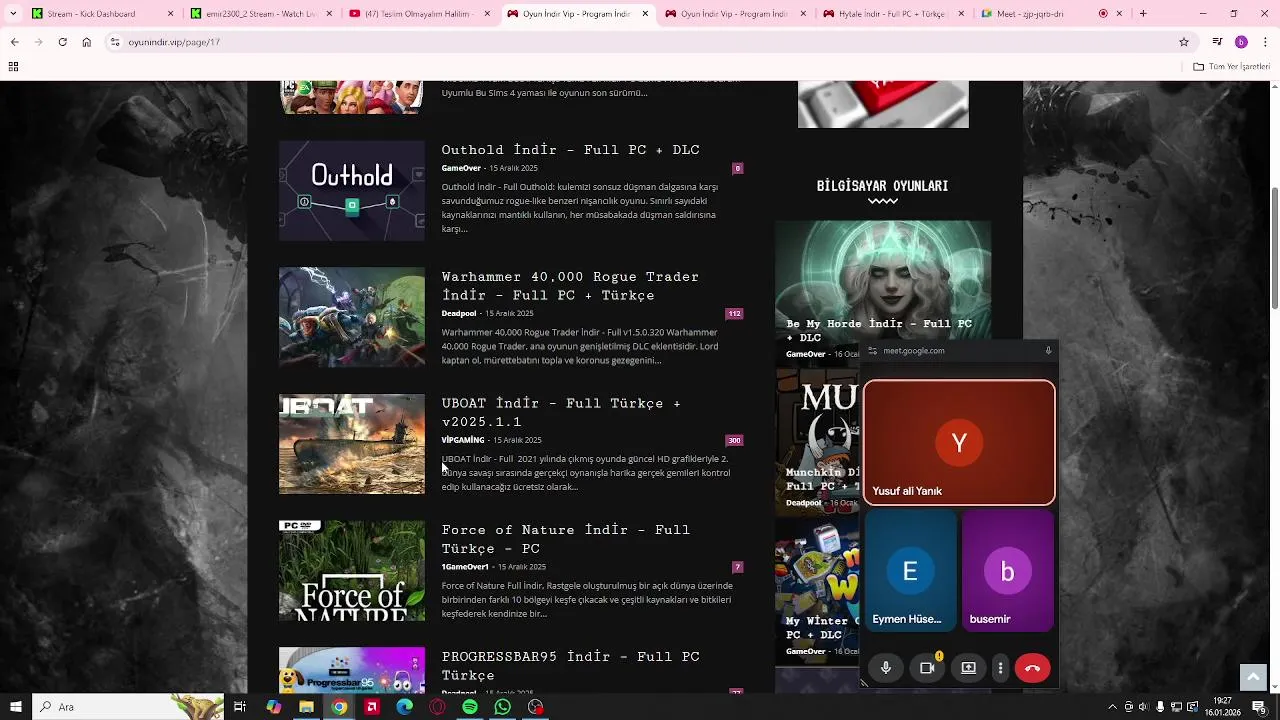The height and width of the screenshot is (720, 1280).
Task: Open author VİPGAMİNG on UBOAT post
Action: coord(463,440)
